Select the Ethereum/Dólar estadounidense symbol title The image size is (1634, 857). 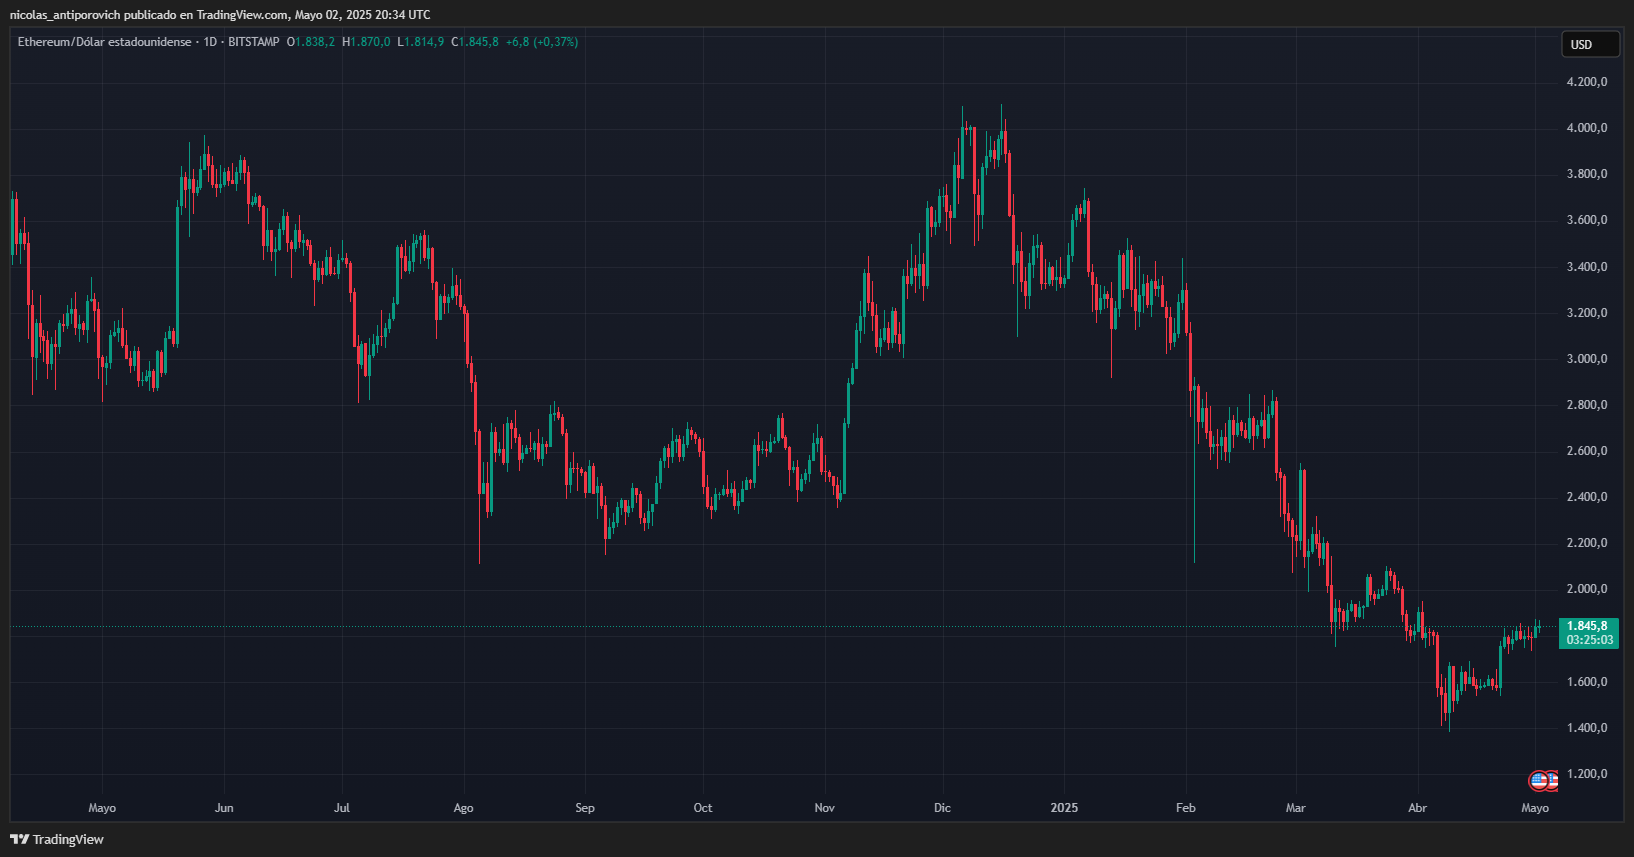(x=104, y=42)
